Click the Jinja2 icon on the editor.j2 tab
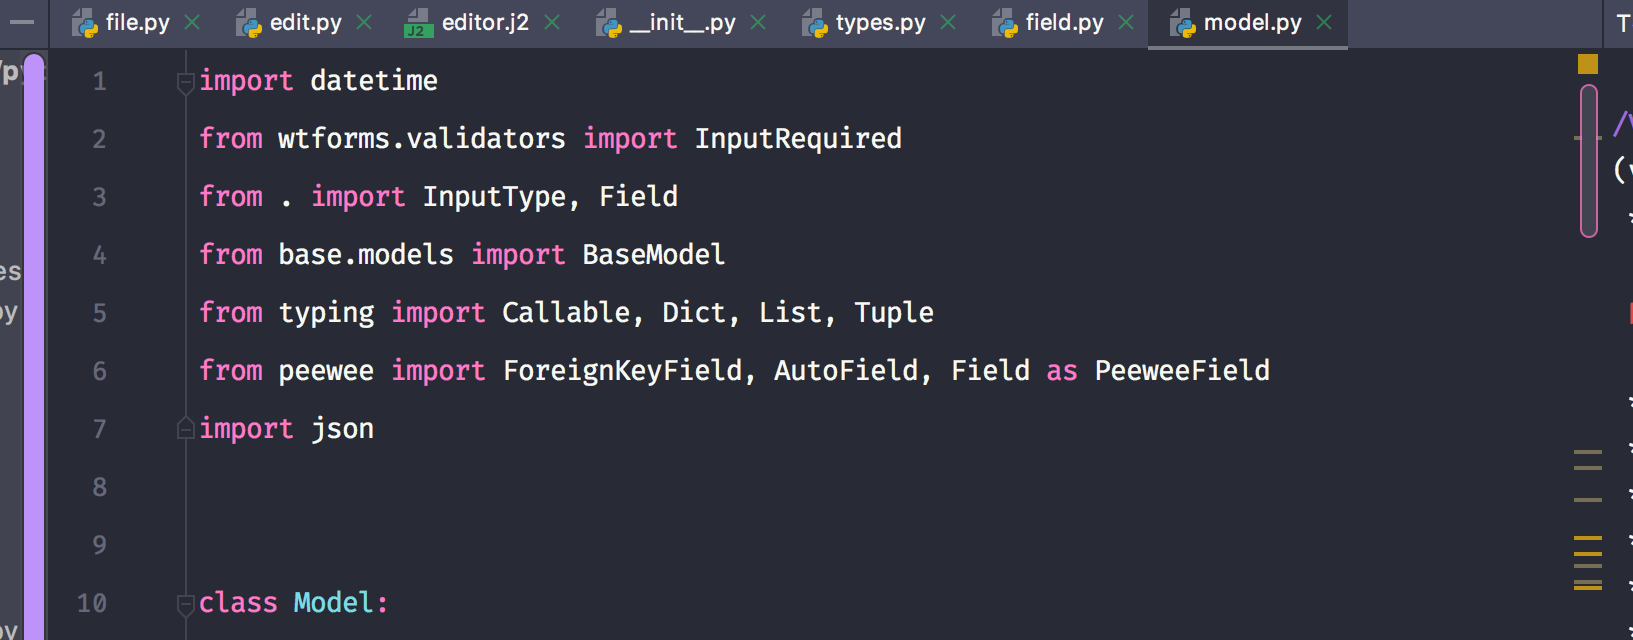This screenshot has height=640, width=1633. [421, 21]
